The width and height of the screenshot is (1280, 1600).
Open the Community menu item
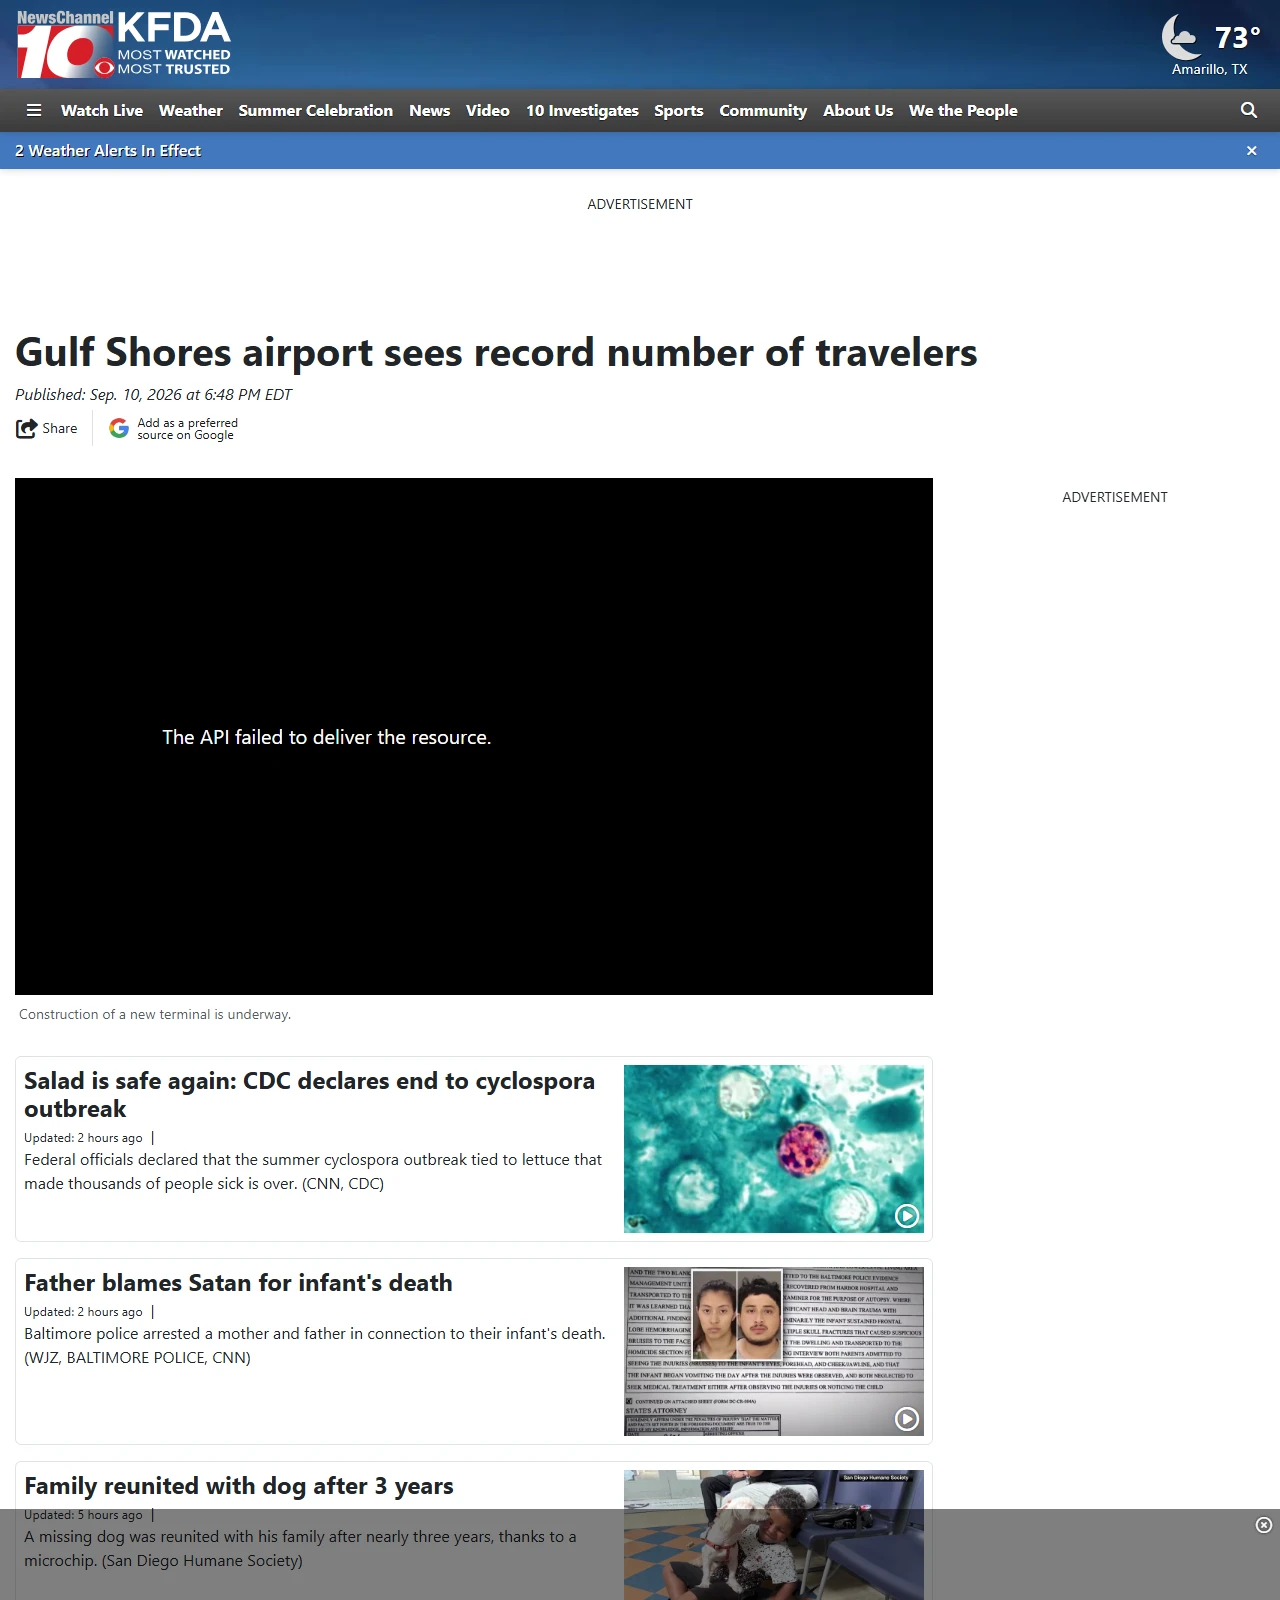pos(763,111)
